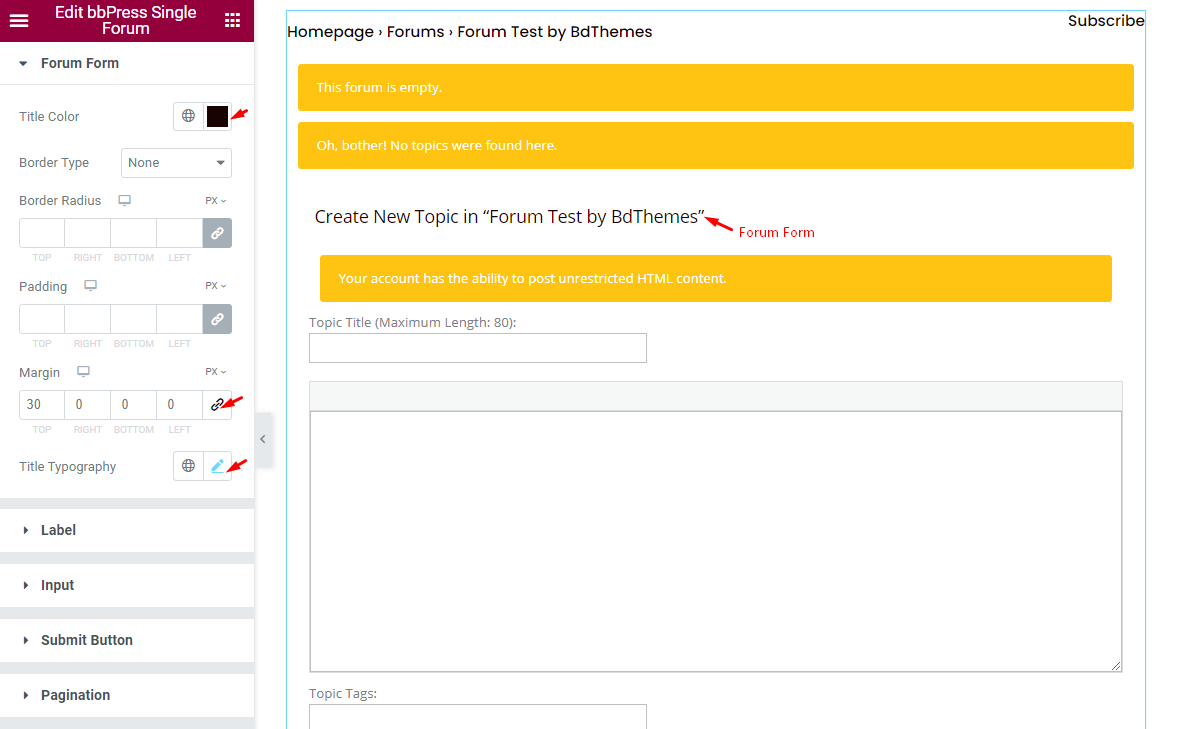The width and height of the screenshot is (1197, 729).
Task: Open the Title Typography edit pencil
Action: [x=216, y=466]
